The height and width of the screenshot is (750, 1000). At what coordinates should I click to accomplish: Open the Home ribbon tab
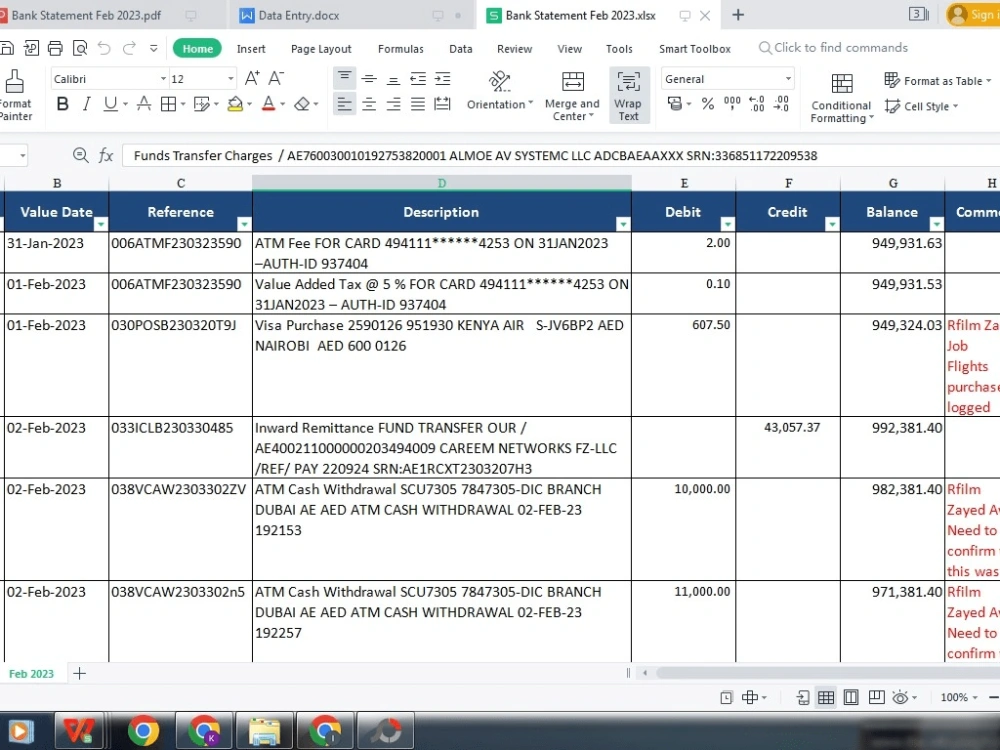click(198, 48)
